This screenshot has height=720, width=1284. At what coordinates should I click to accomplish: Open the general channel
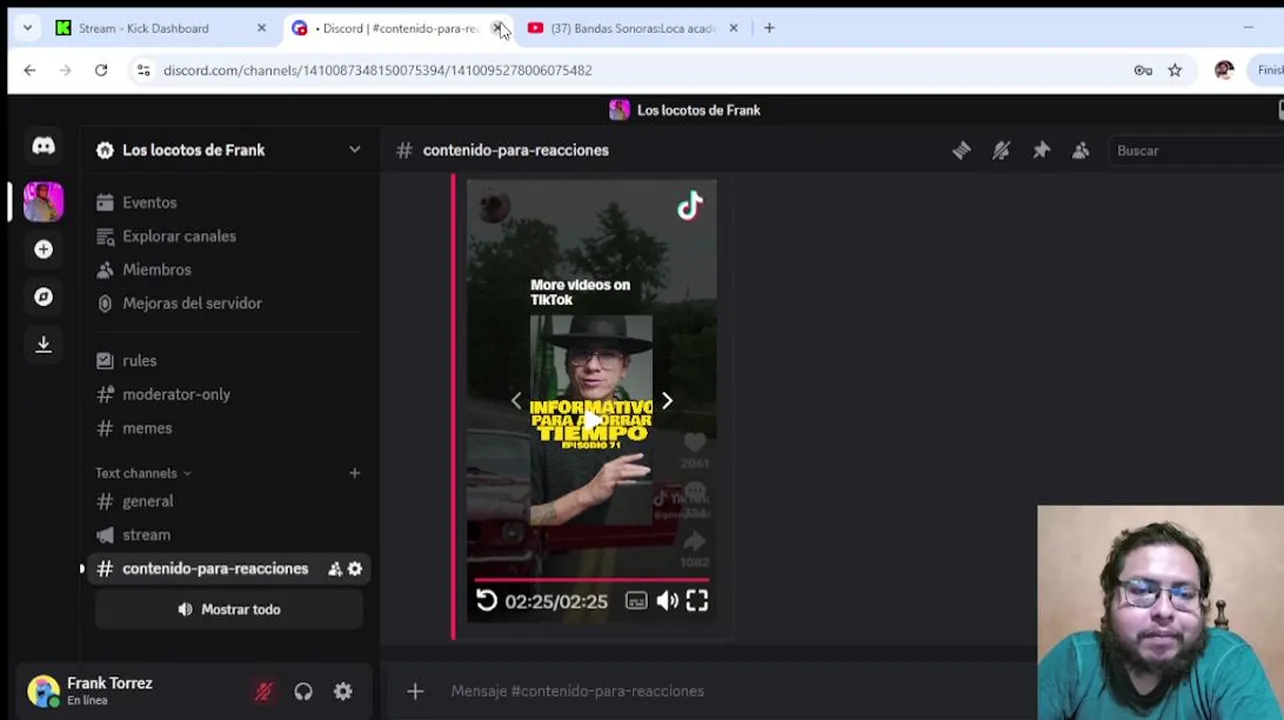click(228, 501)
